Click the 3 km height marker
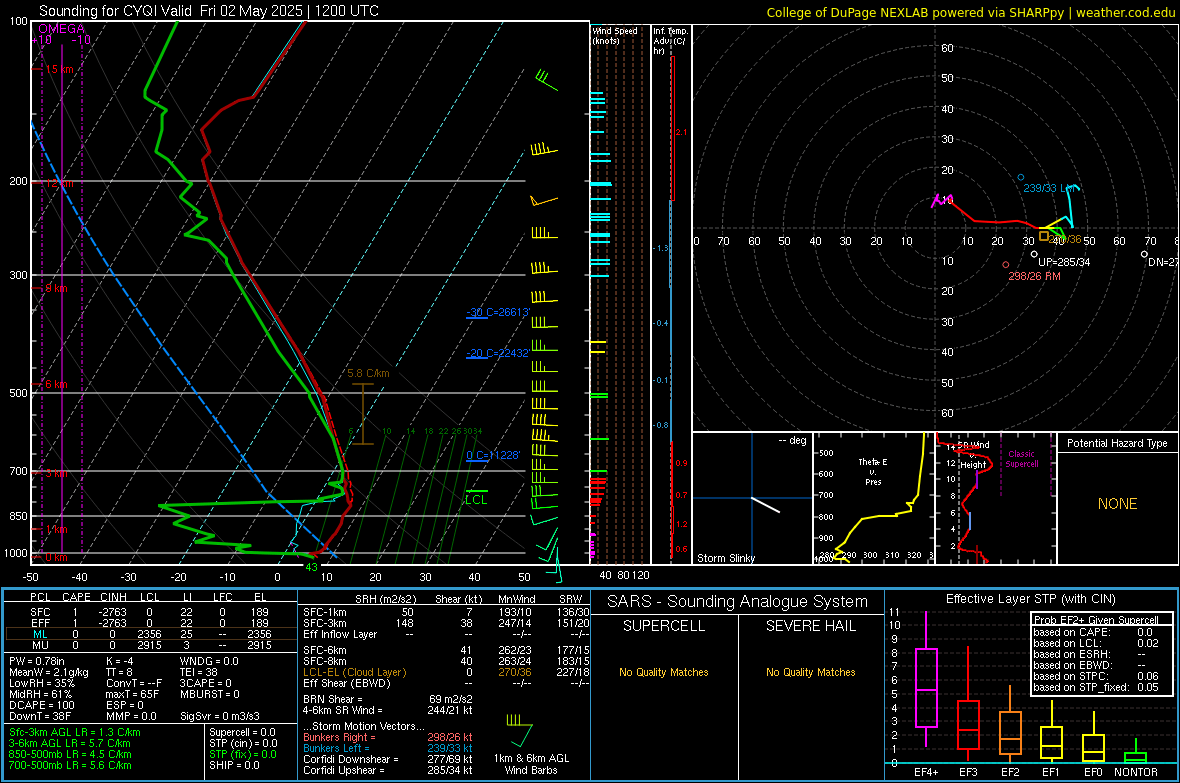This screenshot has width=1180, height=783. pos(56,473)
